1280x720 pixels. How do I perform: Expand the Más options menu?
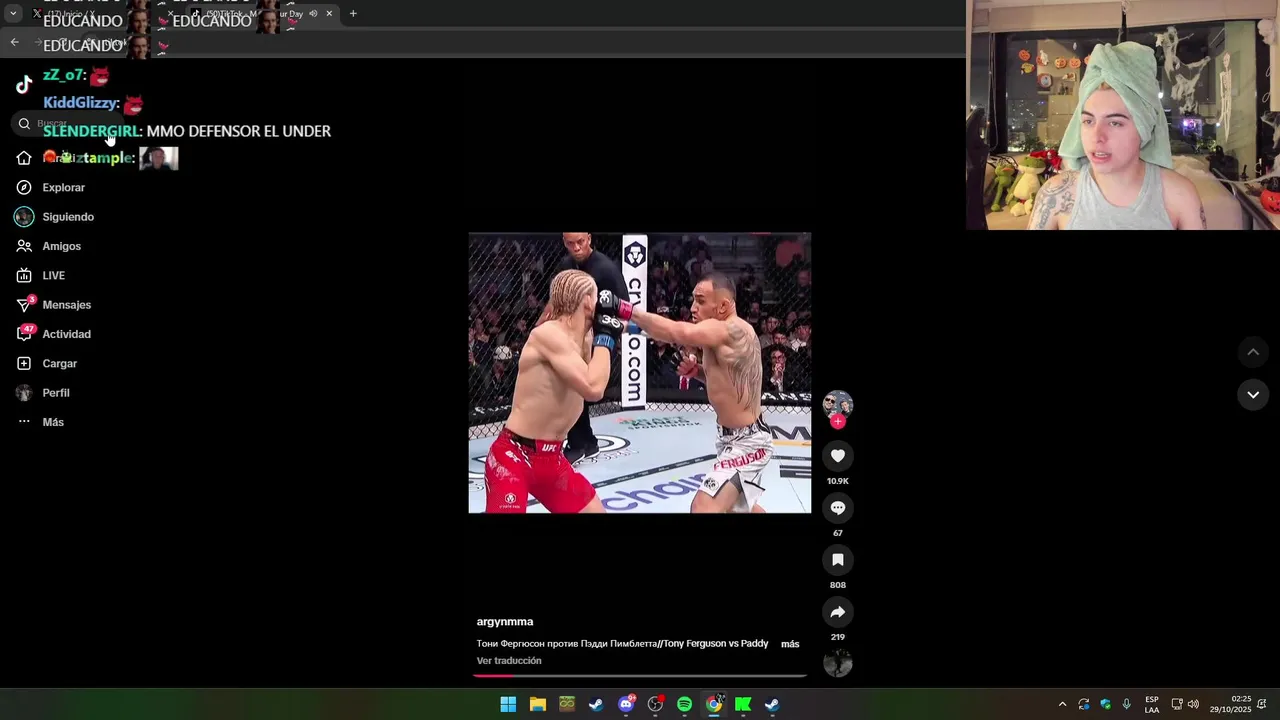click(40, 422)
